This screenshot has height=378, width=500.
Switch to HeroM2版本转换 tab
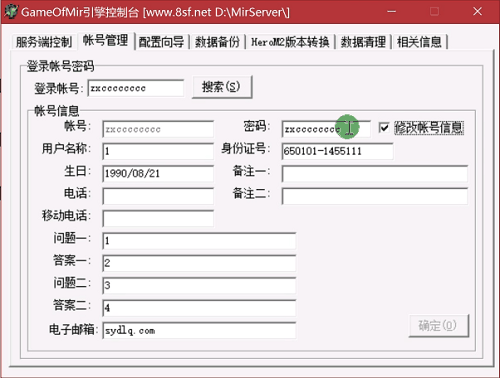pos(290,42)
